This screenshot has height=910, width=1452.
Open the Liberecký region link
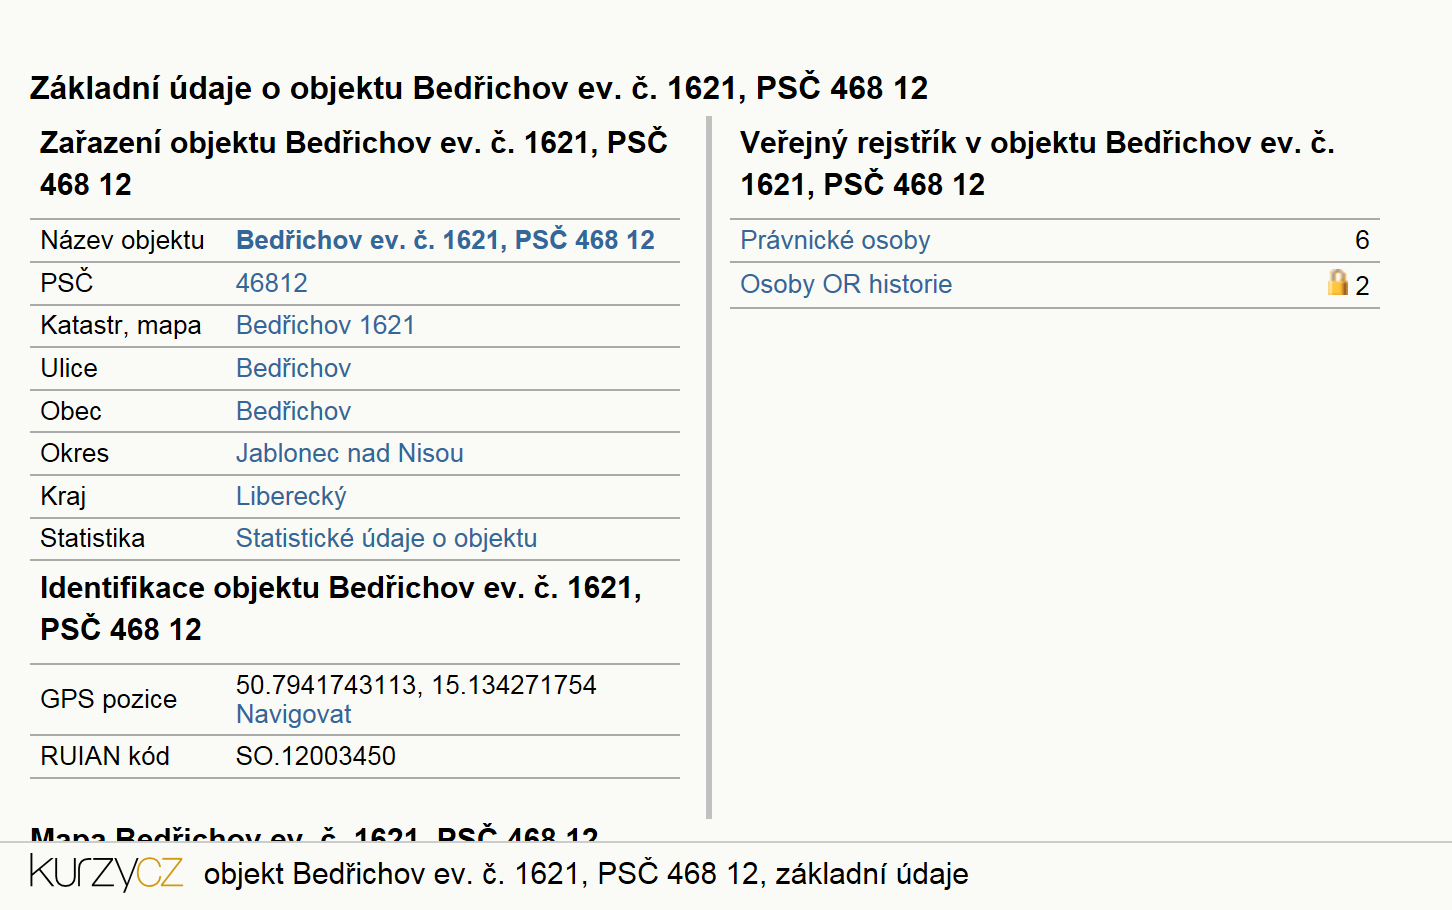(291, 497)
